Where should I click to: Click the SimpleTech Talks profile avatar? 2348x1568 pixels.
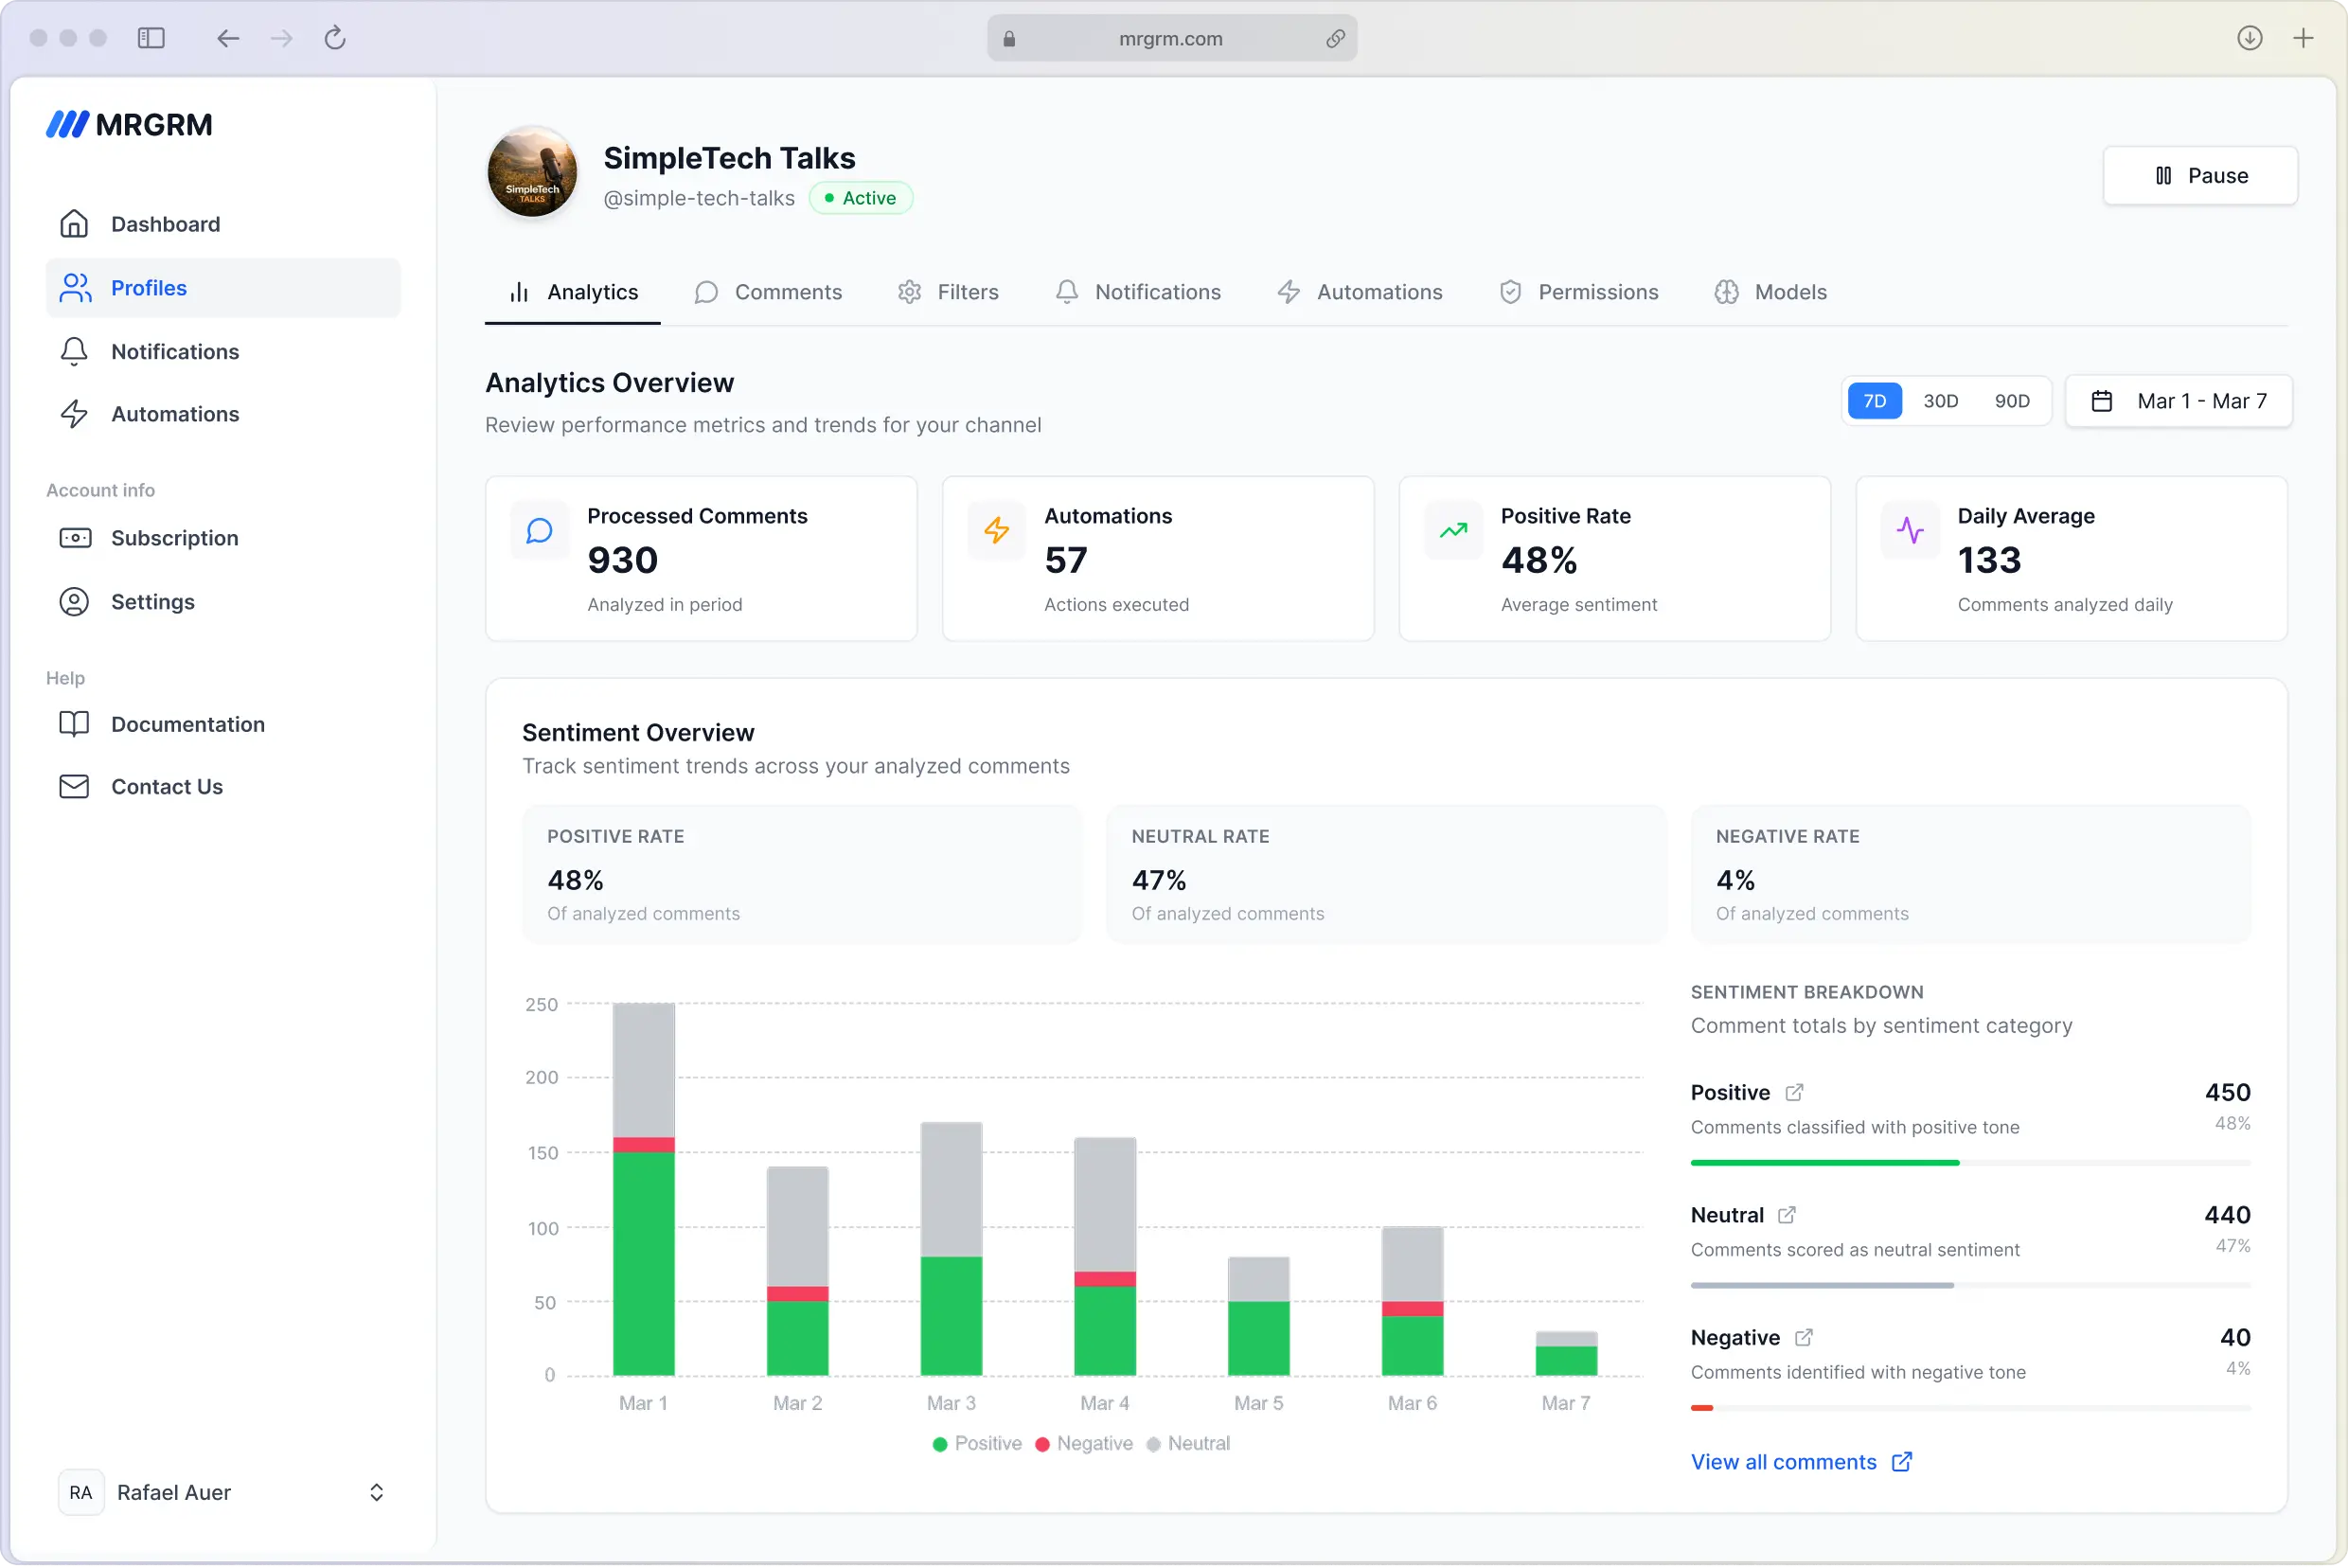pos(532,172)
